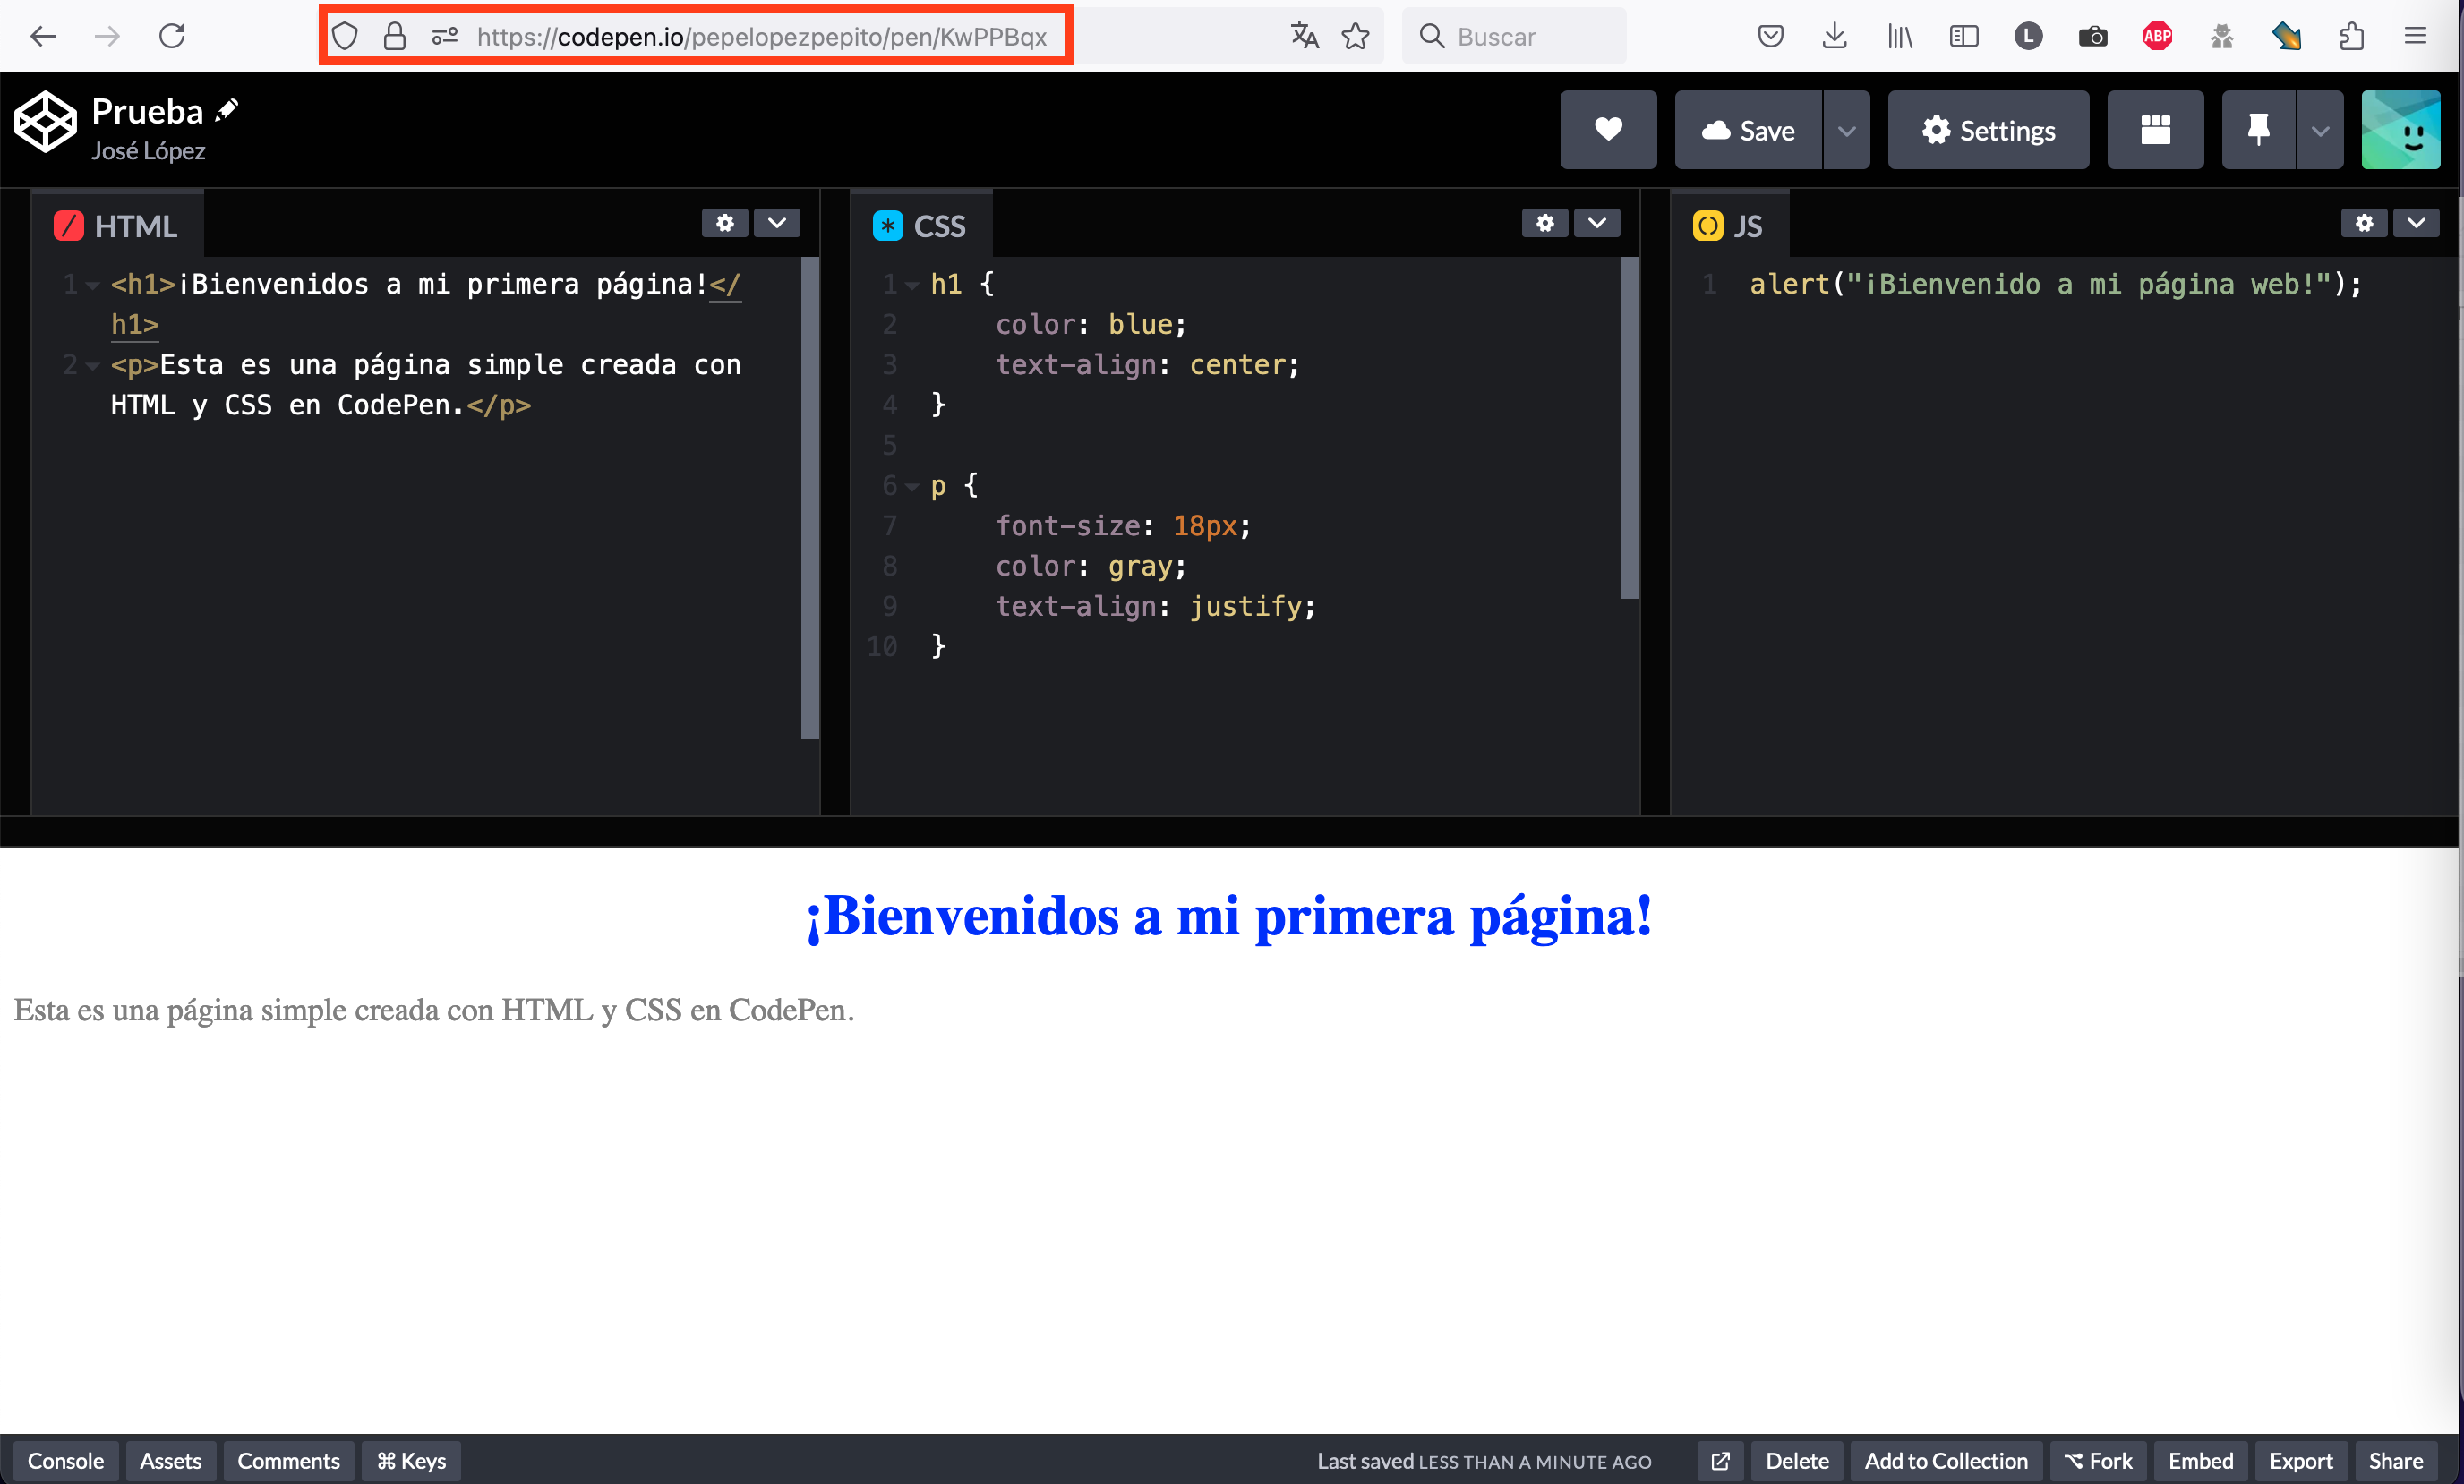Expand the Save options dropdown arrow
Viewport: 2464px width, 1484px height.
coord(1846,131)
